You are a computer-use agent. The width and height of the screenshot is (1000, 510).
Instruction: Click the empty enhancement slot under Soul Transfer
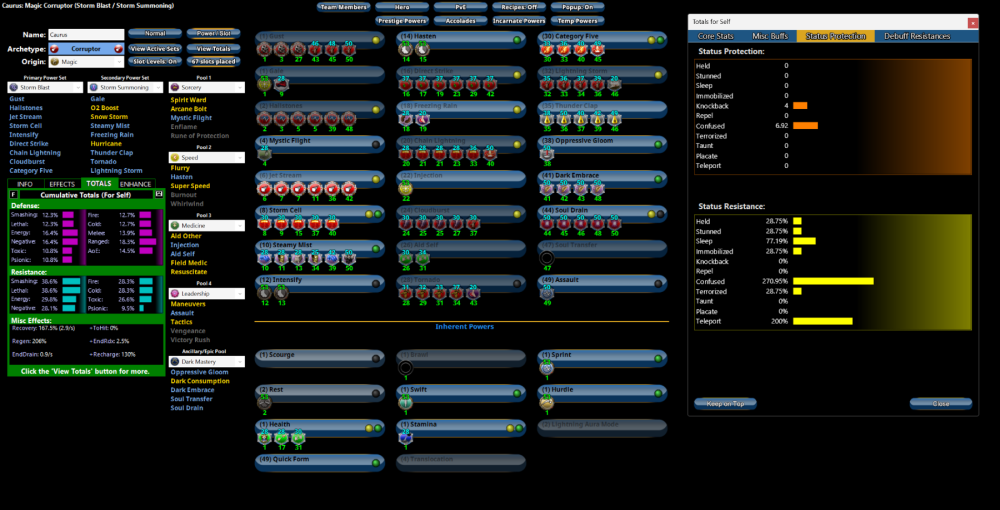(x=546, y=257)
